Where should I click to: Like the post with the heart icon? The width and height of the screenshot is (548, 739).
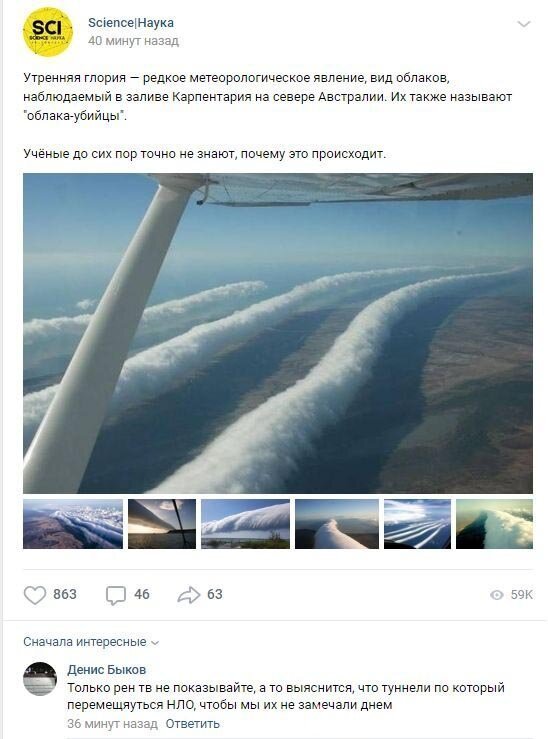(35, 595)
